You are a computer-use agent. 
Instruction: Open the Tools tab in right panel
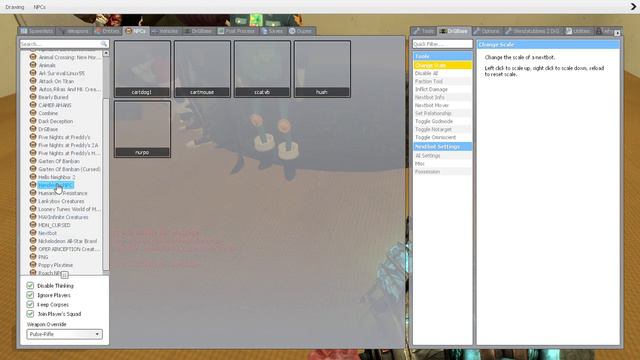[424, 31]
